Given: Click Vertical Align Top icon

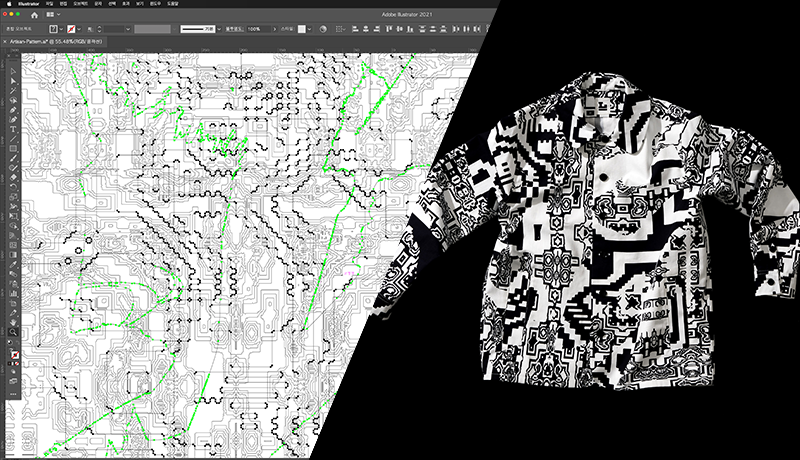Looking at the screenshot, I should pos(389,29).
